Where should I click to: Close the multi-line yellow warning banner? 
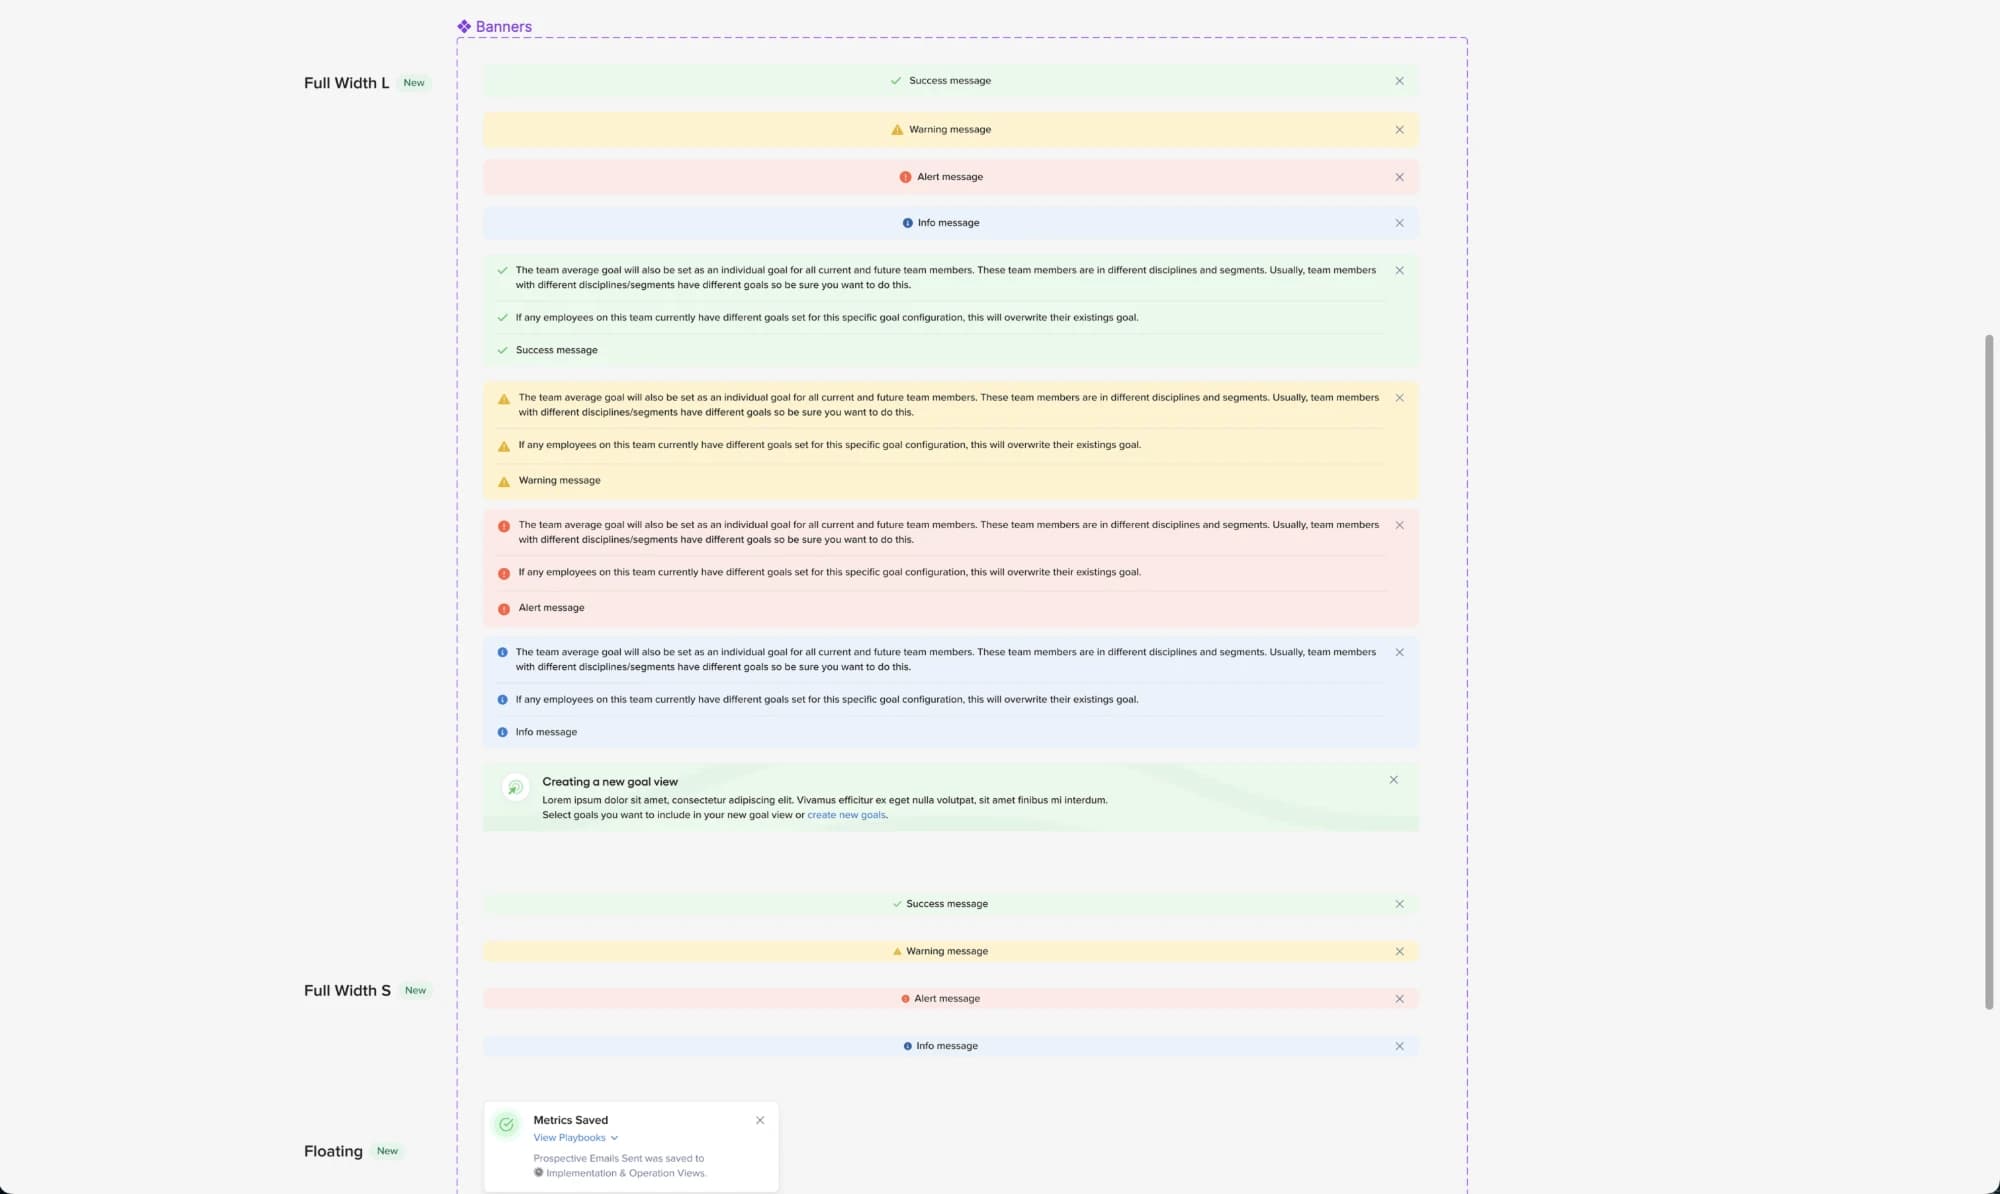pyautogui.click(x=1399, y=398)
